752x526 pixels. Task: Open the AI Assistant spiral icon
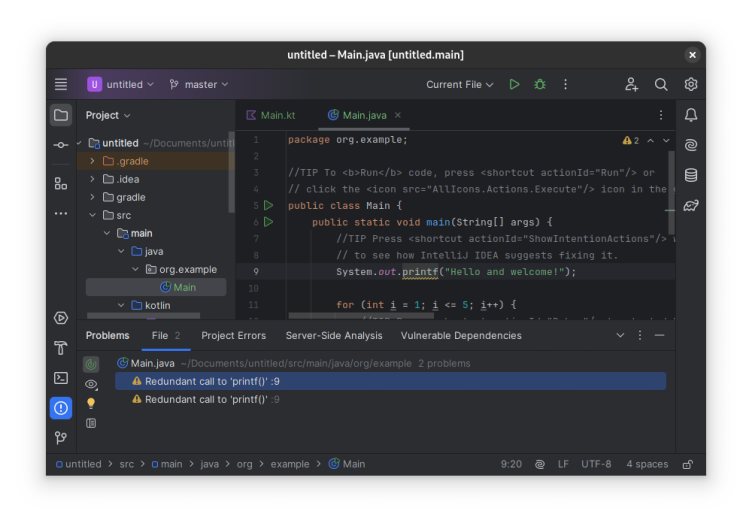click(691, 145)
